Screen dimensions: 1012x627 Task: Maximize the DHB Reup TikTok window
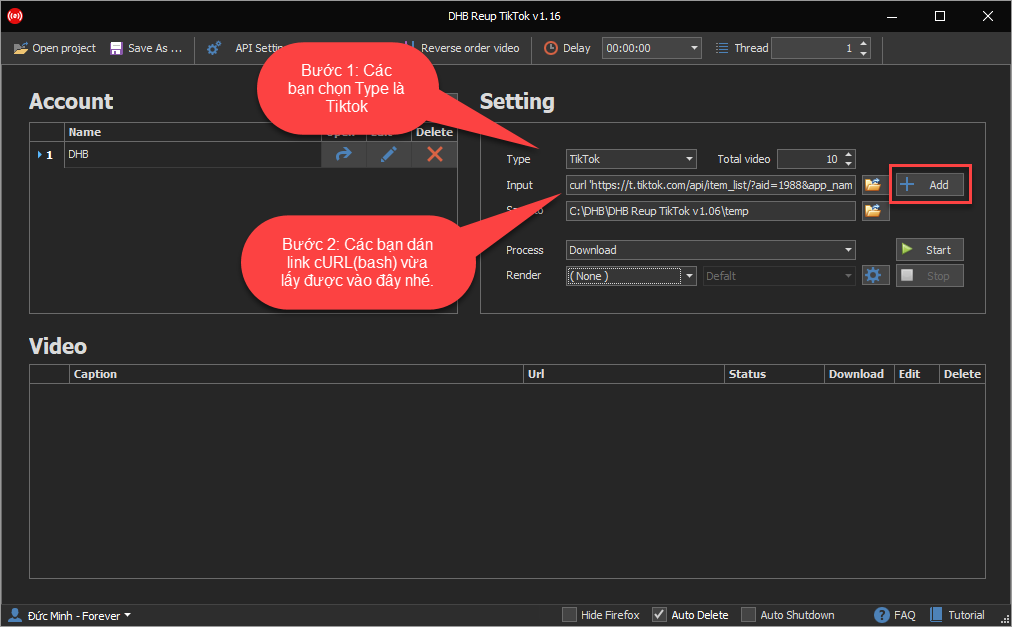940,16
